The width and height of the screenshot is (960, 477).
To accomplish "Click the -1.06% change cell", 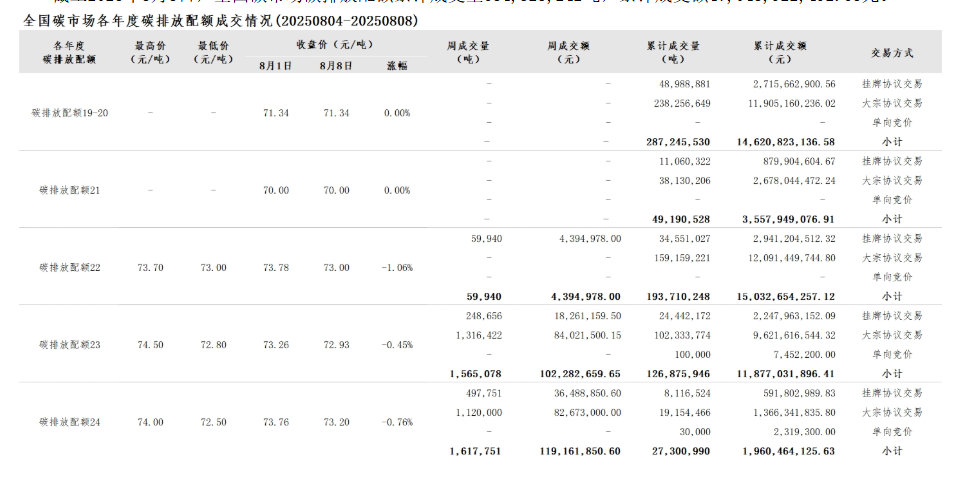I will click(396, 268).
